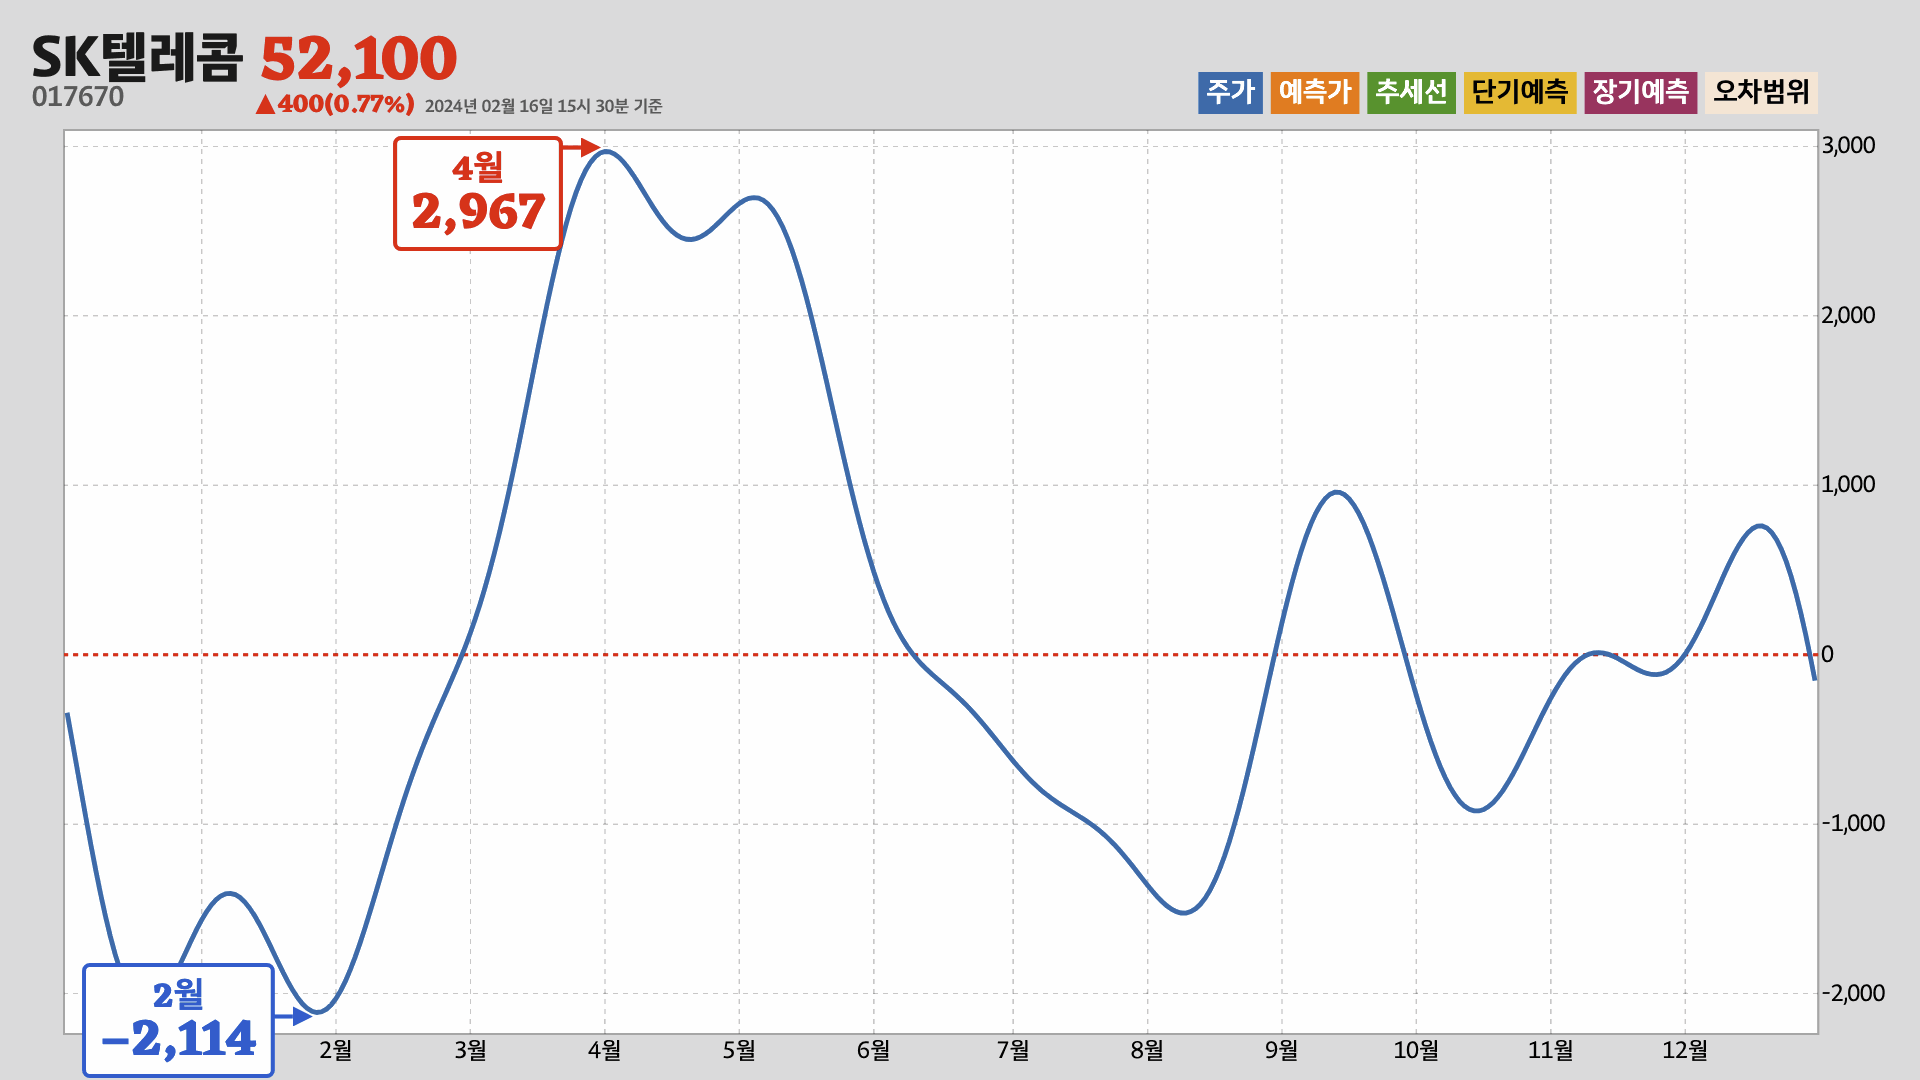Click the 3월 x-axis label

tap(470, 1051)
